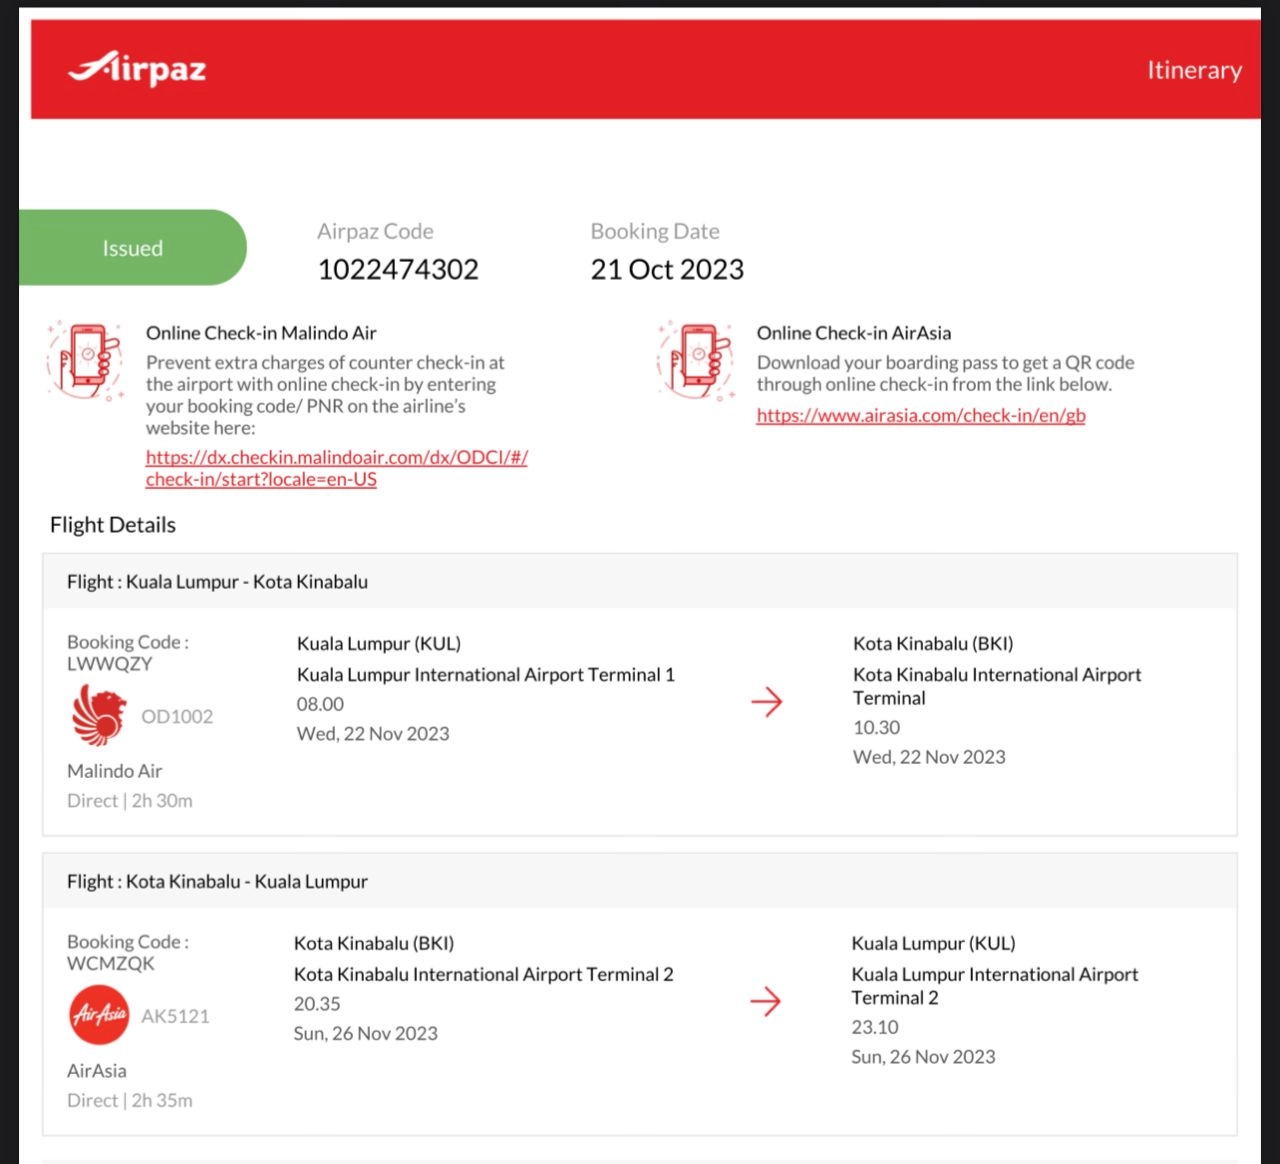
Task: Click arrival time 23.10
Action: click(x=875, y=1028)
